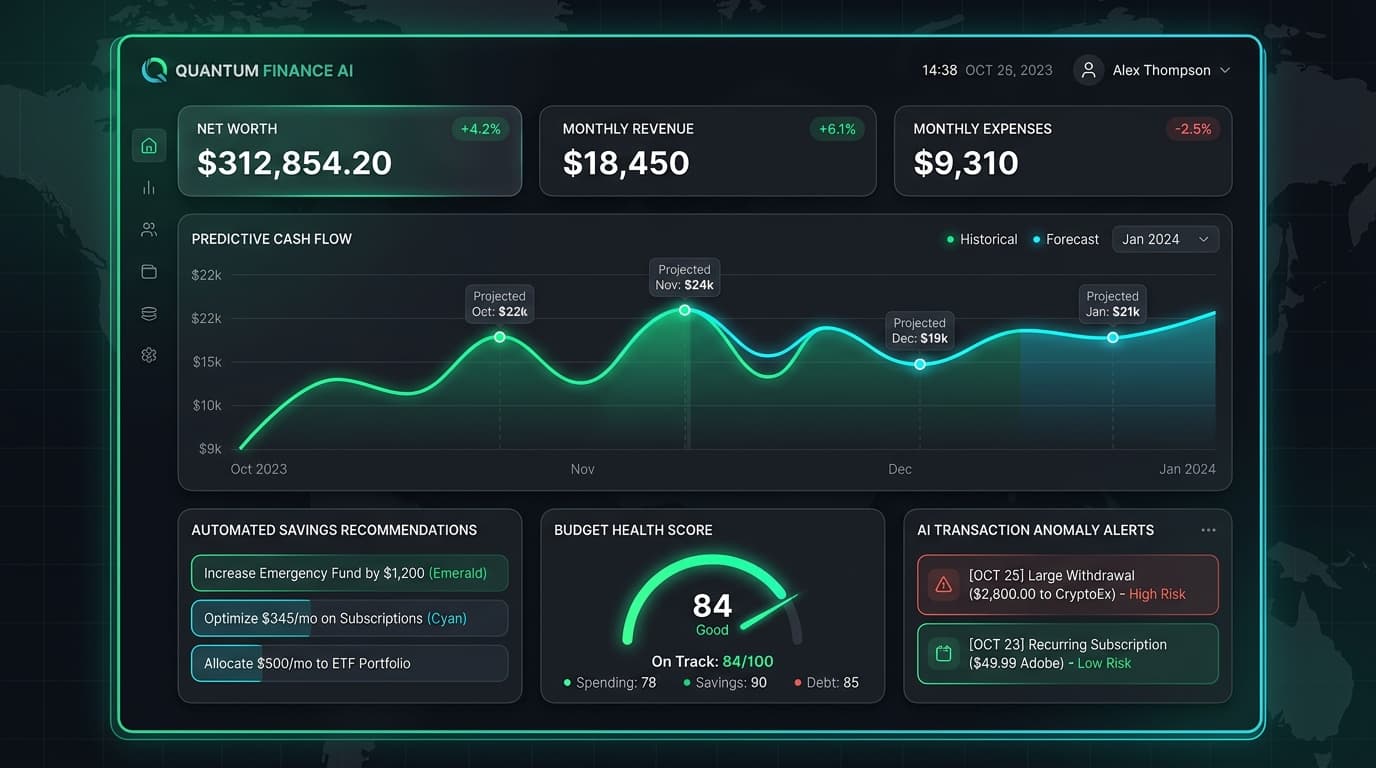This screenshot has width=1376, height=768.
Task: Open the Home dashboard in the sidebar
Action: 149,146
